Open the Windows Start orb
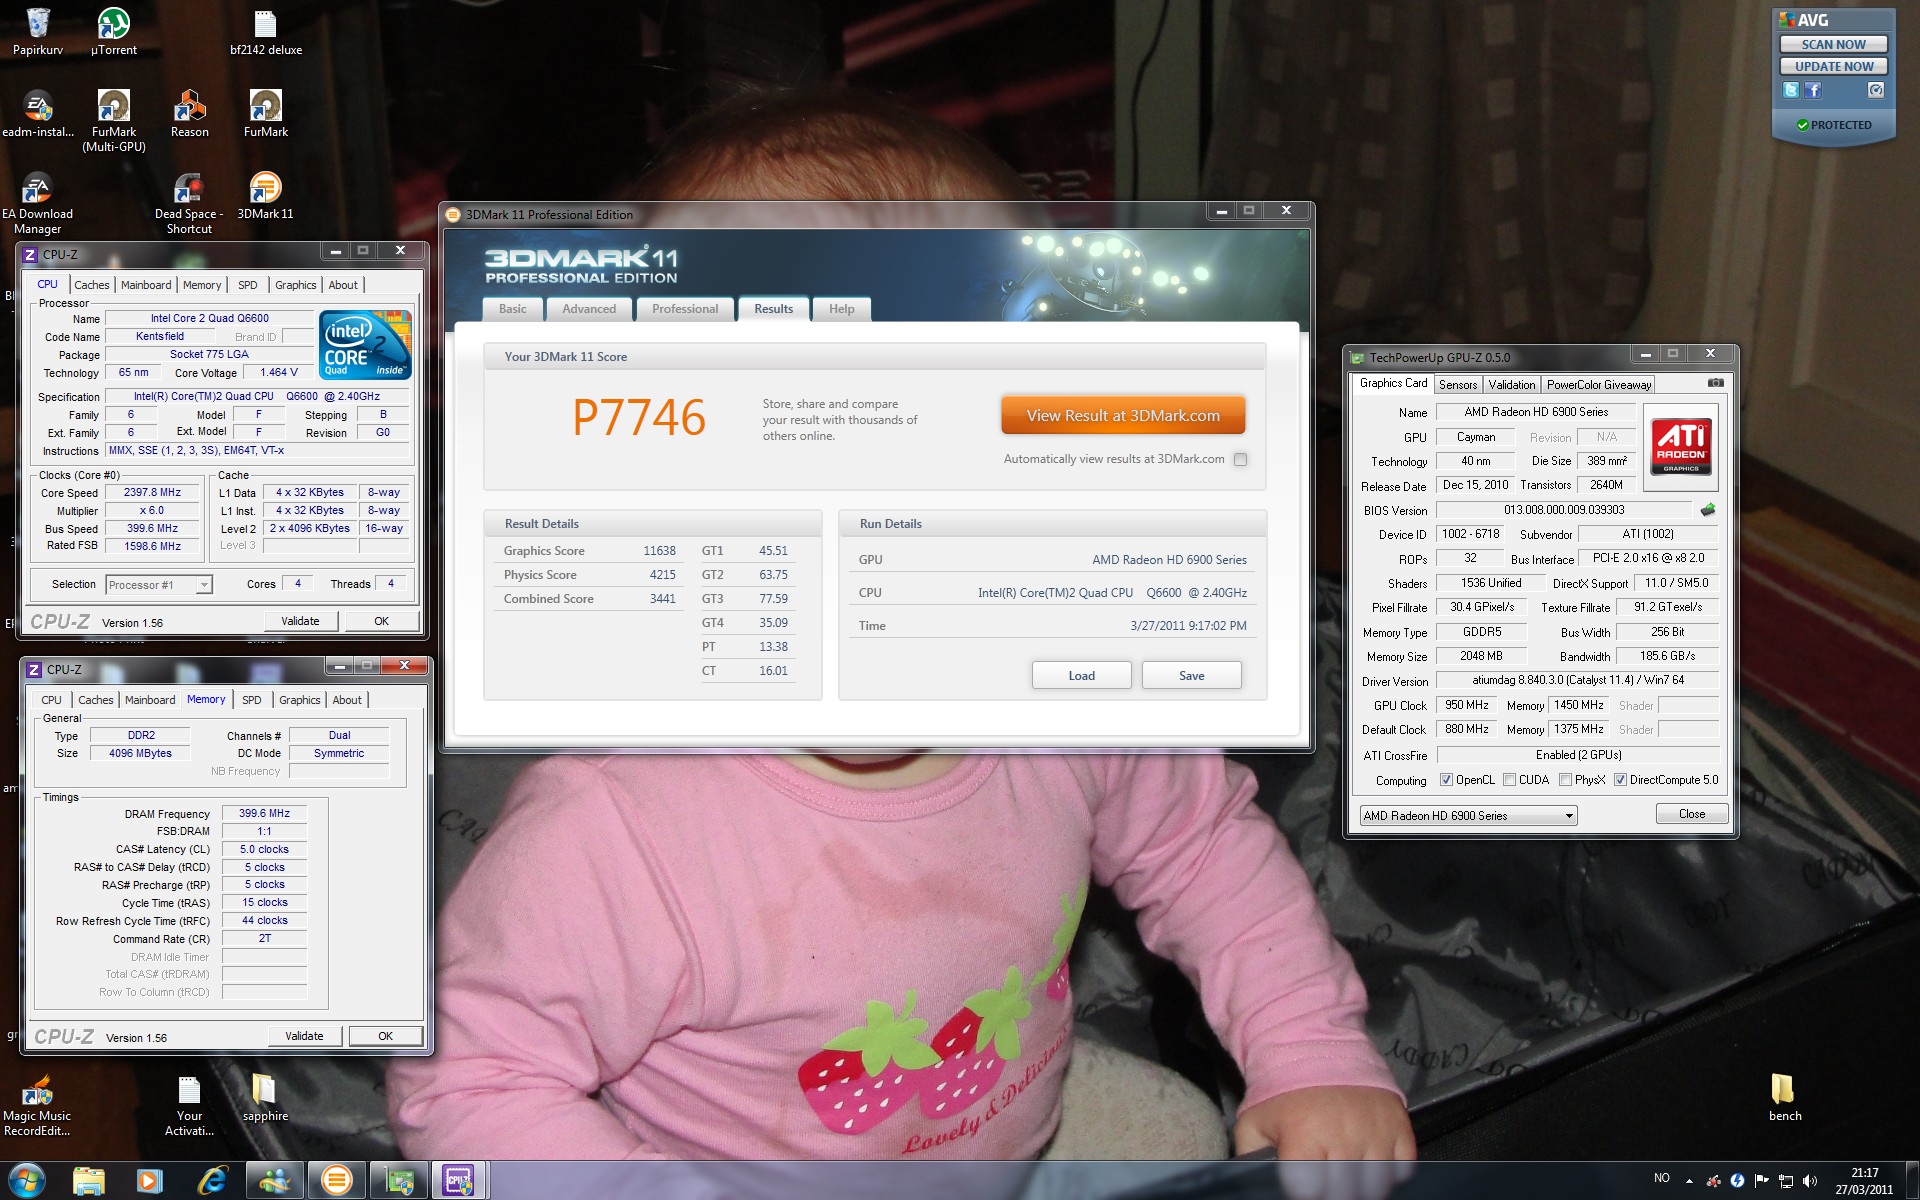The width and height of the screenshot is (1920, 1200). [x=26, y=1181]
